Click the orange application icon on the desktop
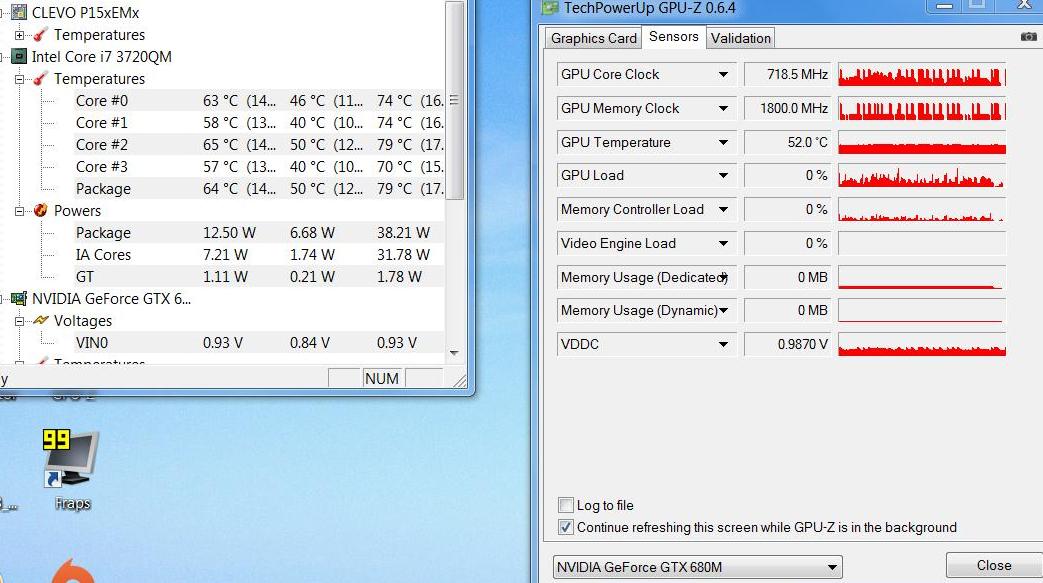The width and height of the screenshot is (1043, 583). click(x=71, y=571)
